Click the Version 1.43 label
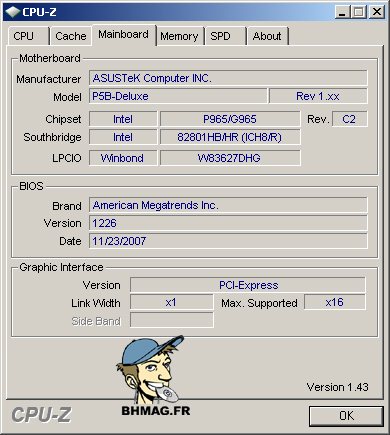 click(x=337, y=387)
